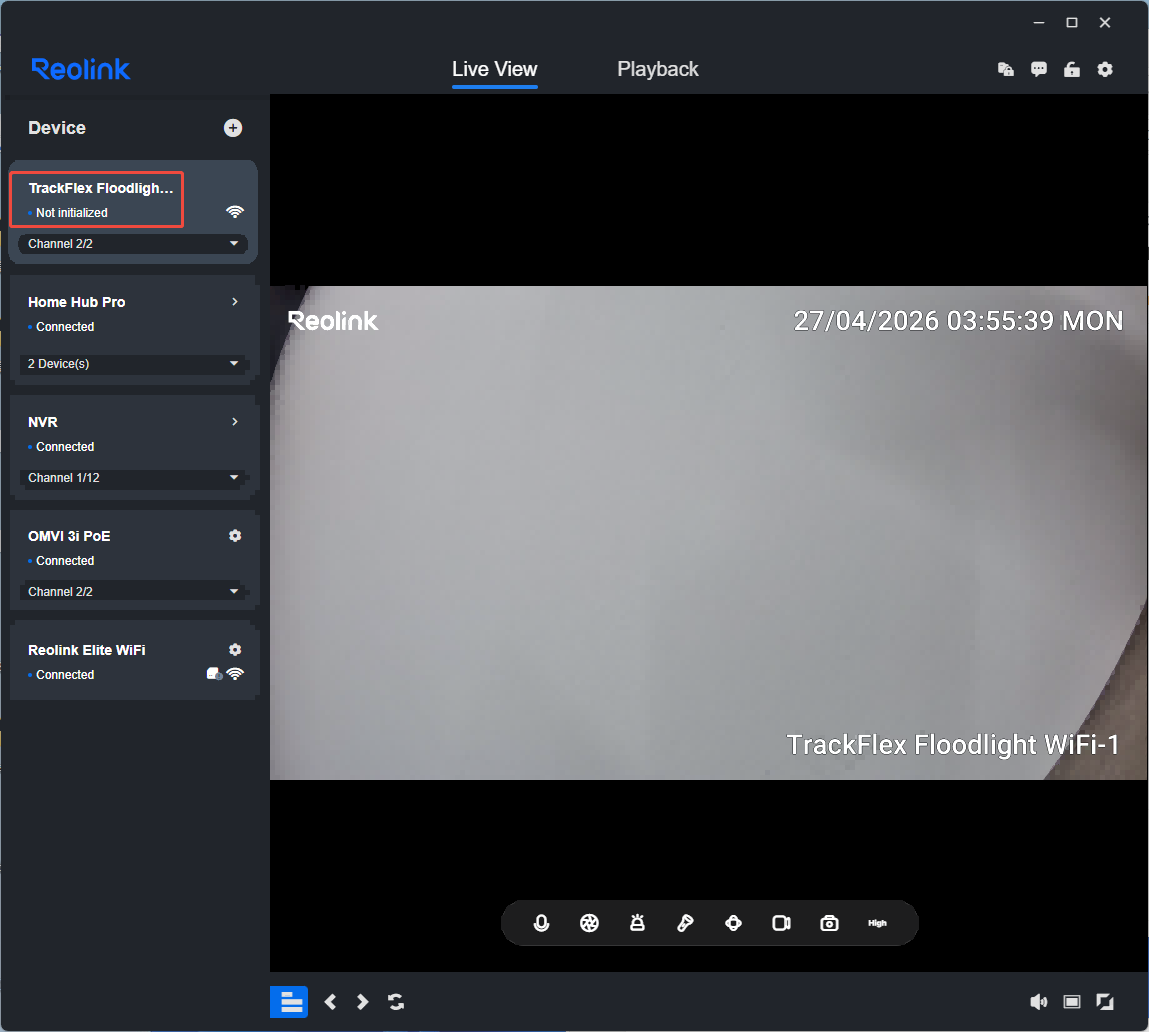The image size is (1149, 1032).
Task: Trigger the siren alarm icon
Action: pos(638,924)
